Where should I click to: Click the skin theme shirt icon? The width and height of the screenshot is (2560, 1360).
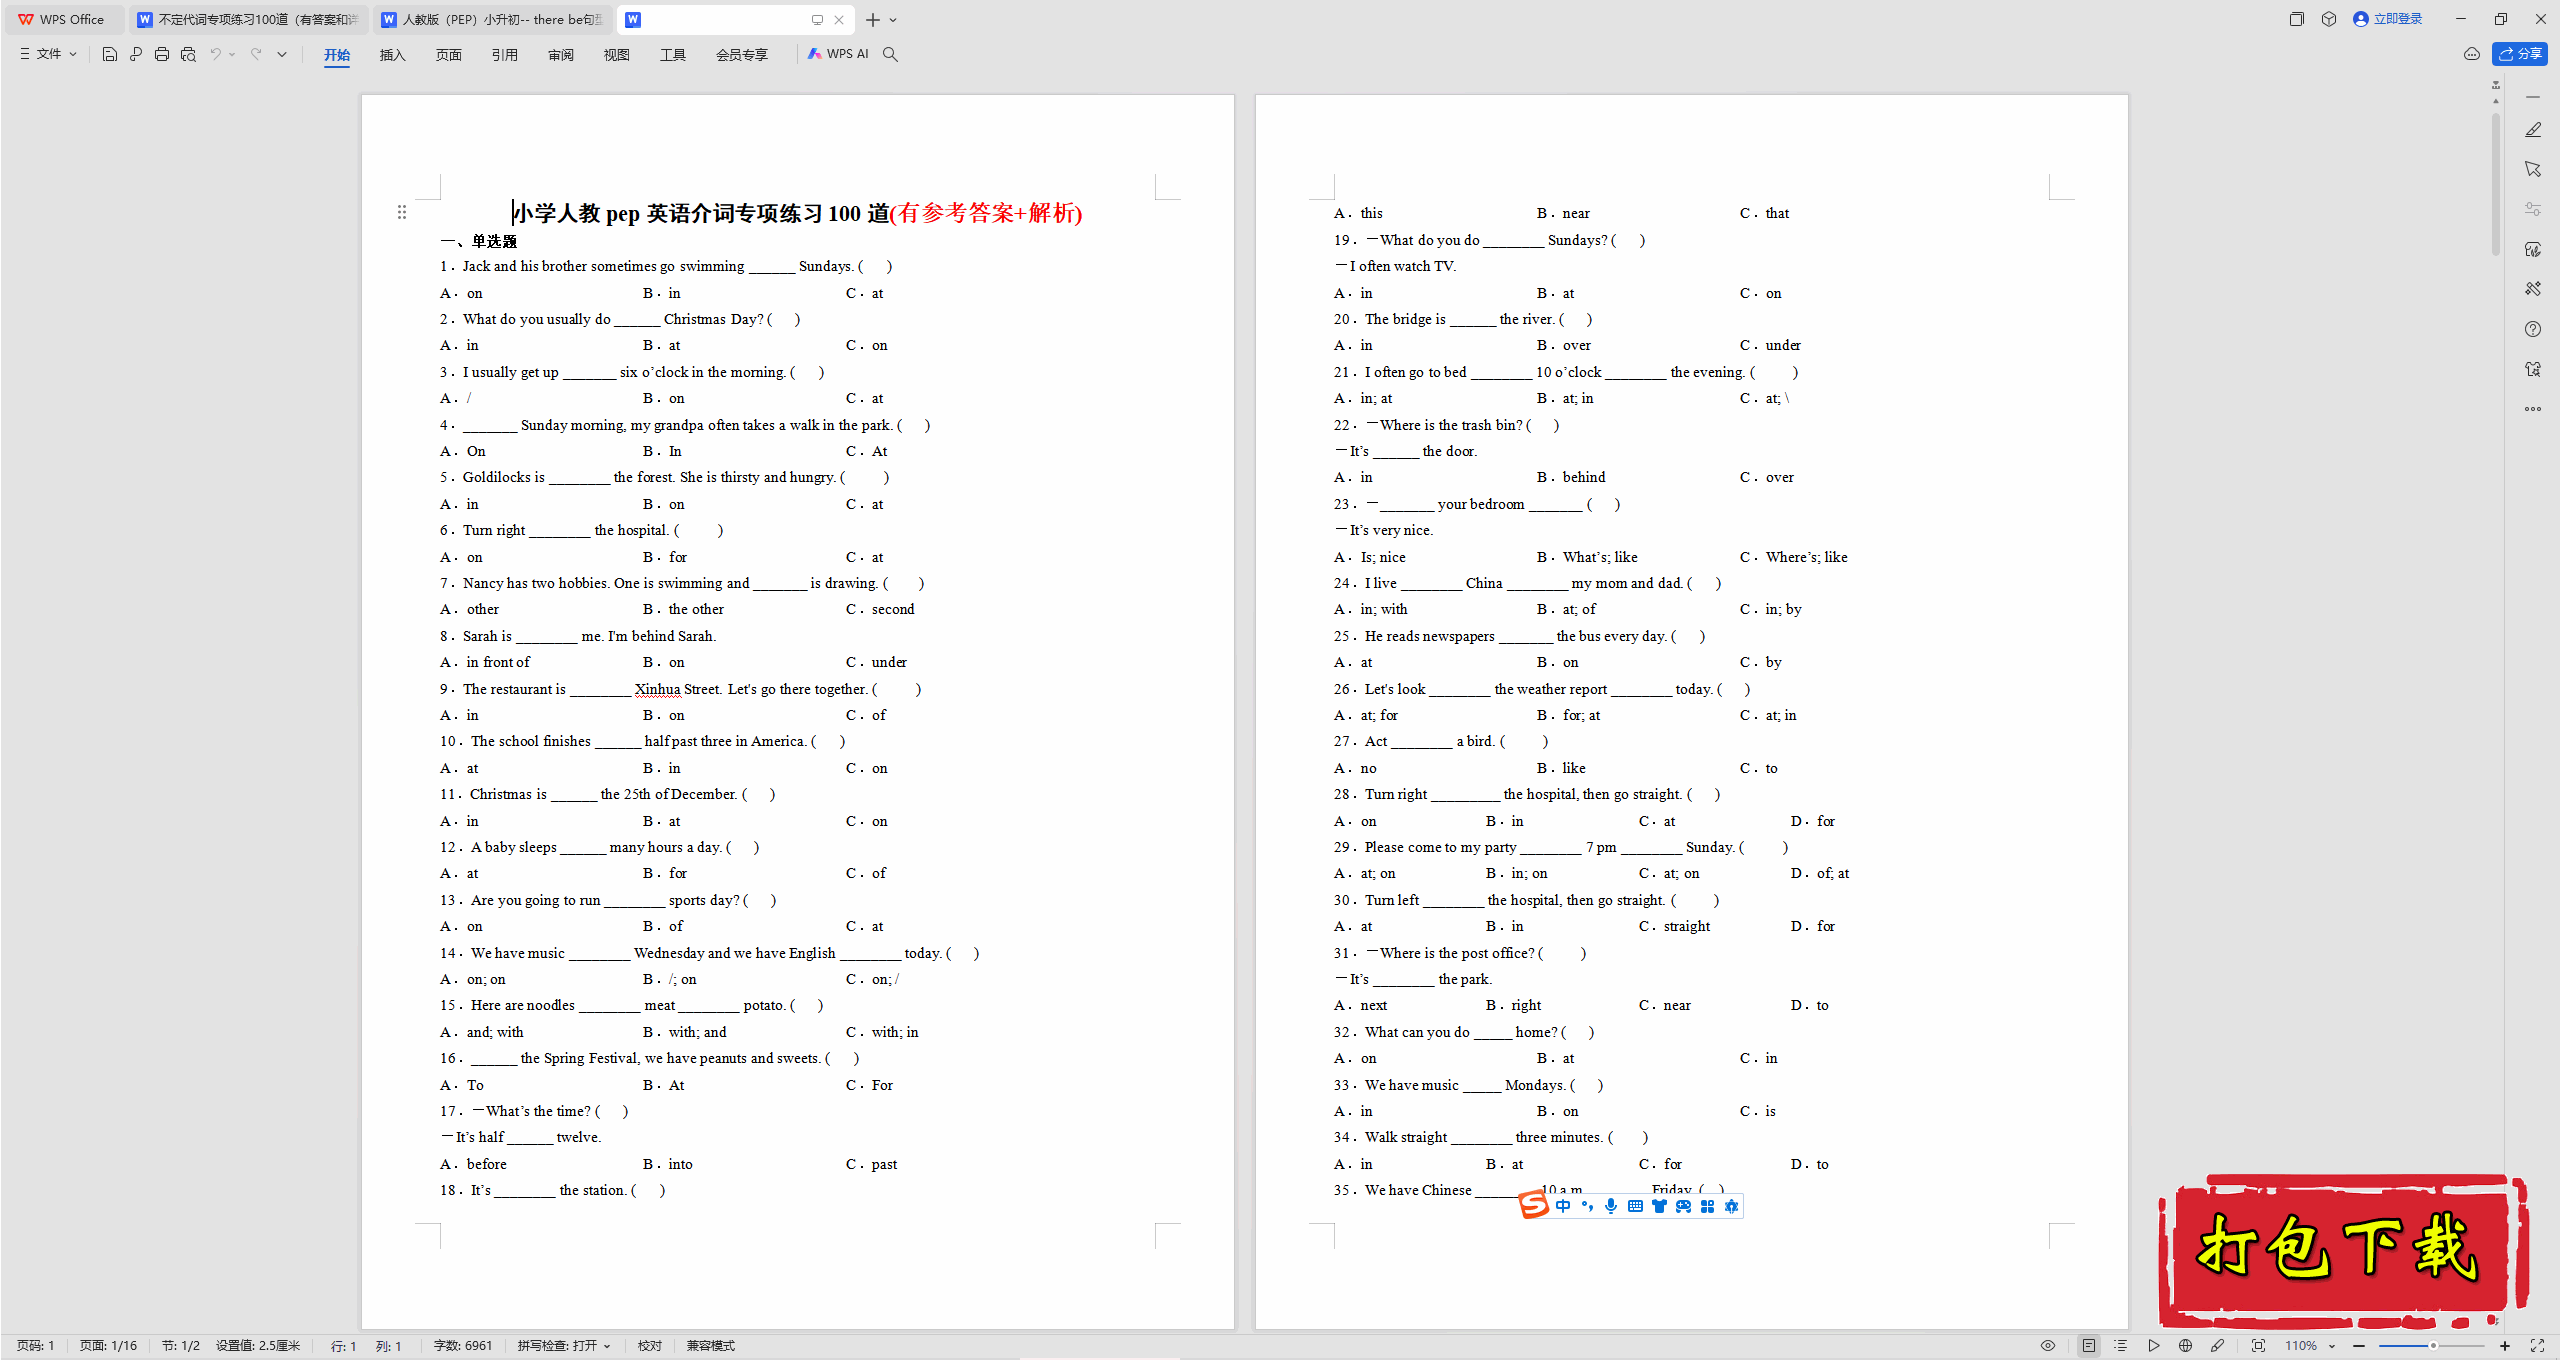tap(2533, 369)
